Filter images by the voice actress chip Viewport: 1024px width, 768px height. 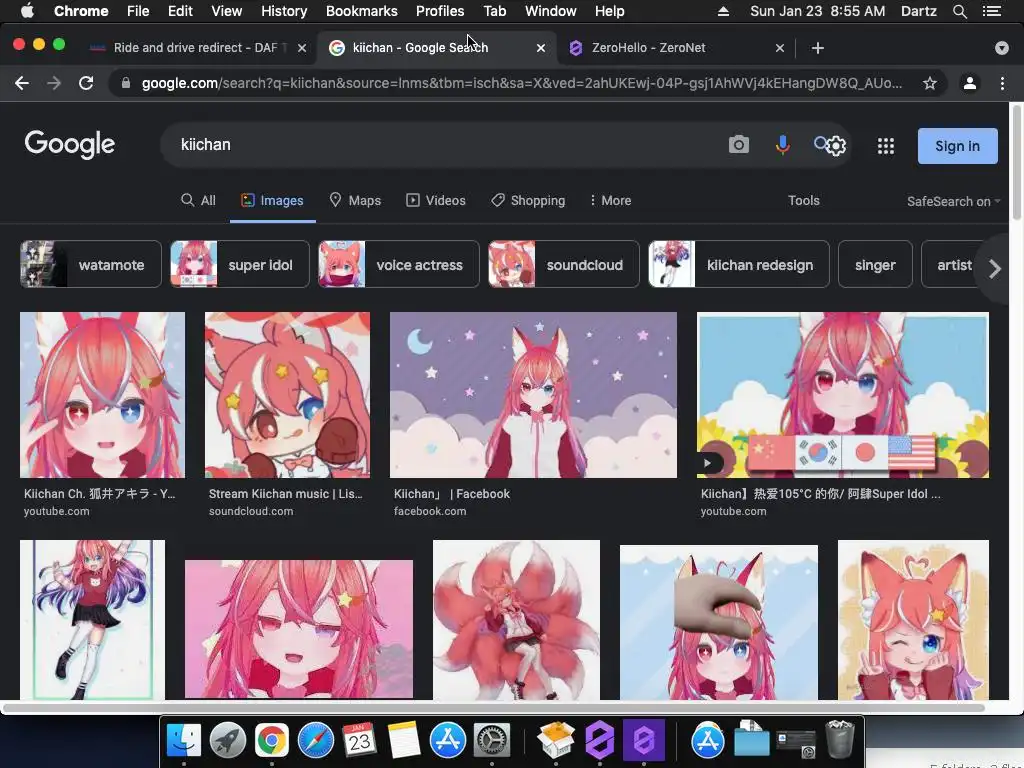point(398,264)
